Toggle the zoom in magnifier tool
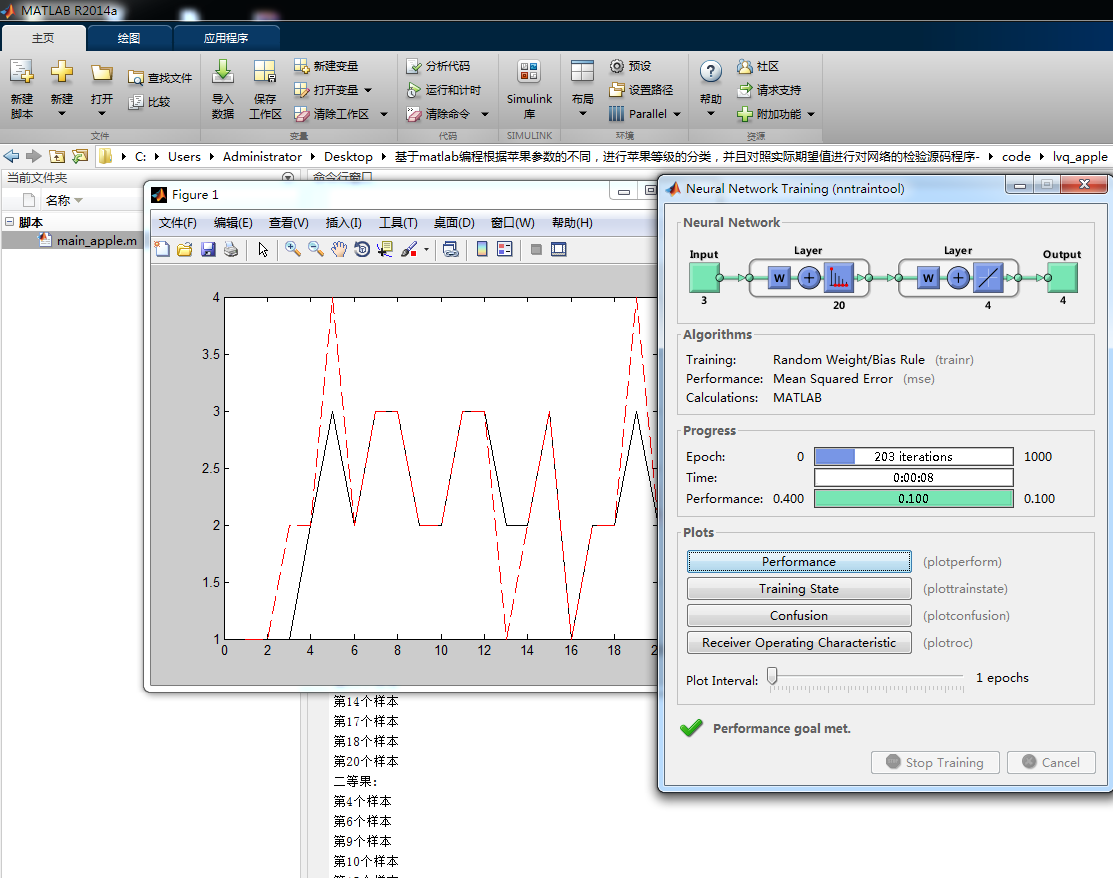This screenshot has height=878, width=1113. (x=292, y=249)
